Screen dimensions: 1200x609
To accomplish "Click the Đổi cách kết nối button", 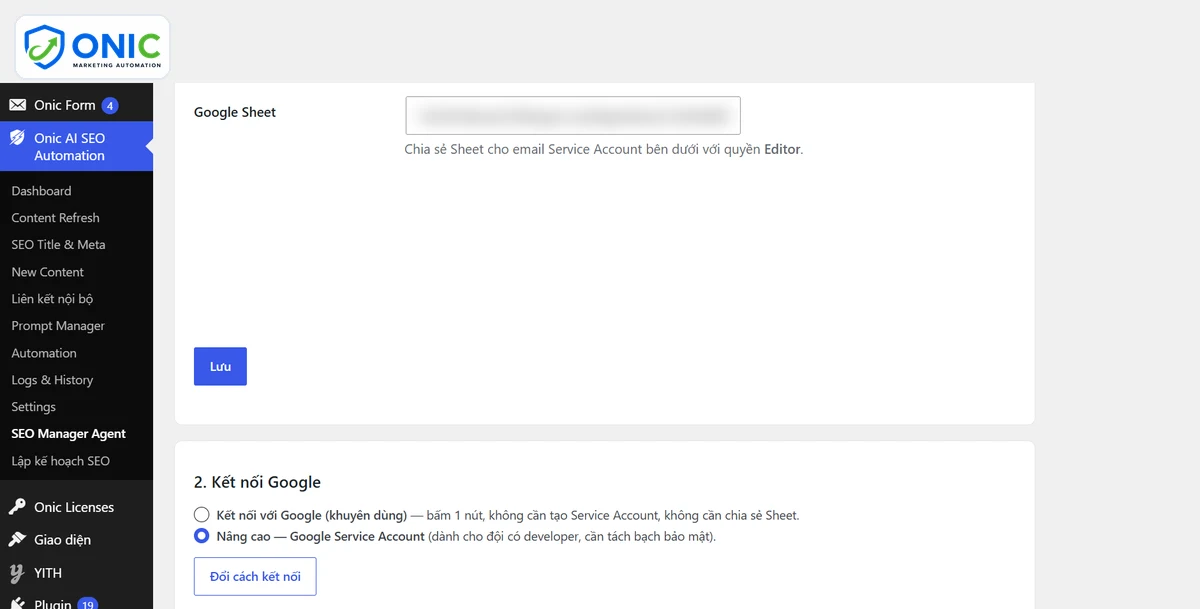I will click(x=255, y=577).
